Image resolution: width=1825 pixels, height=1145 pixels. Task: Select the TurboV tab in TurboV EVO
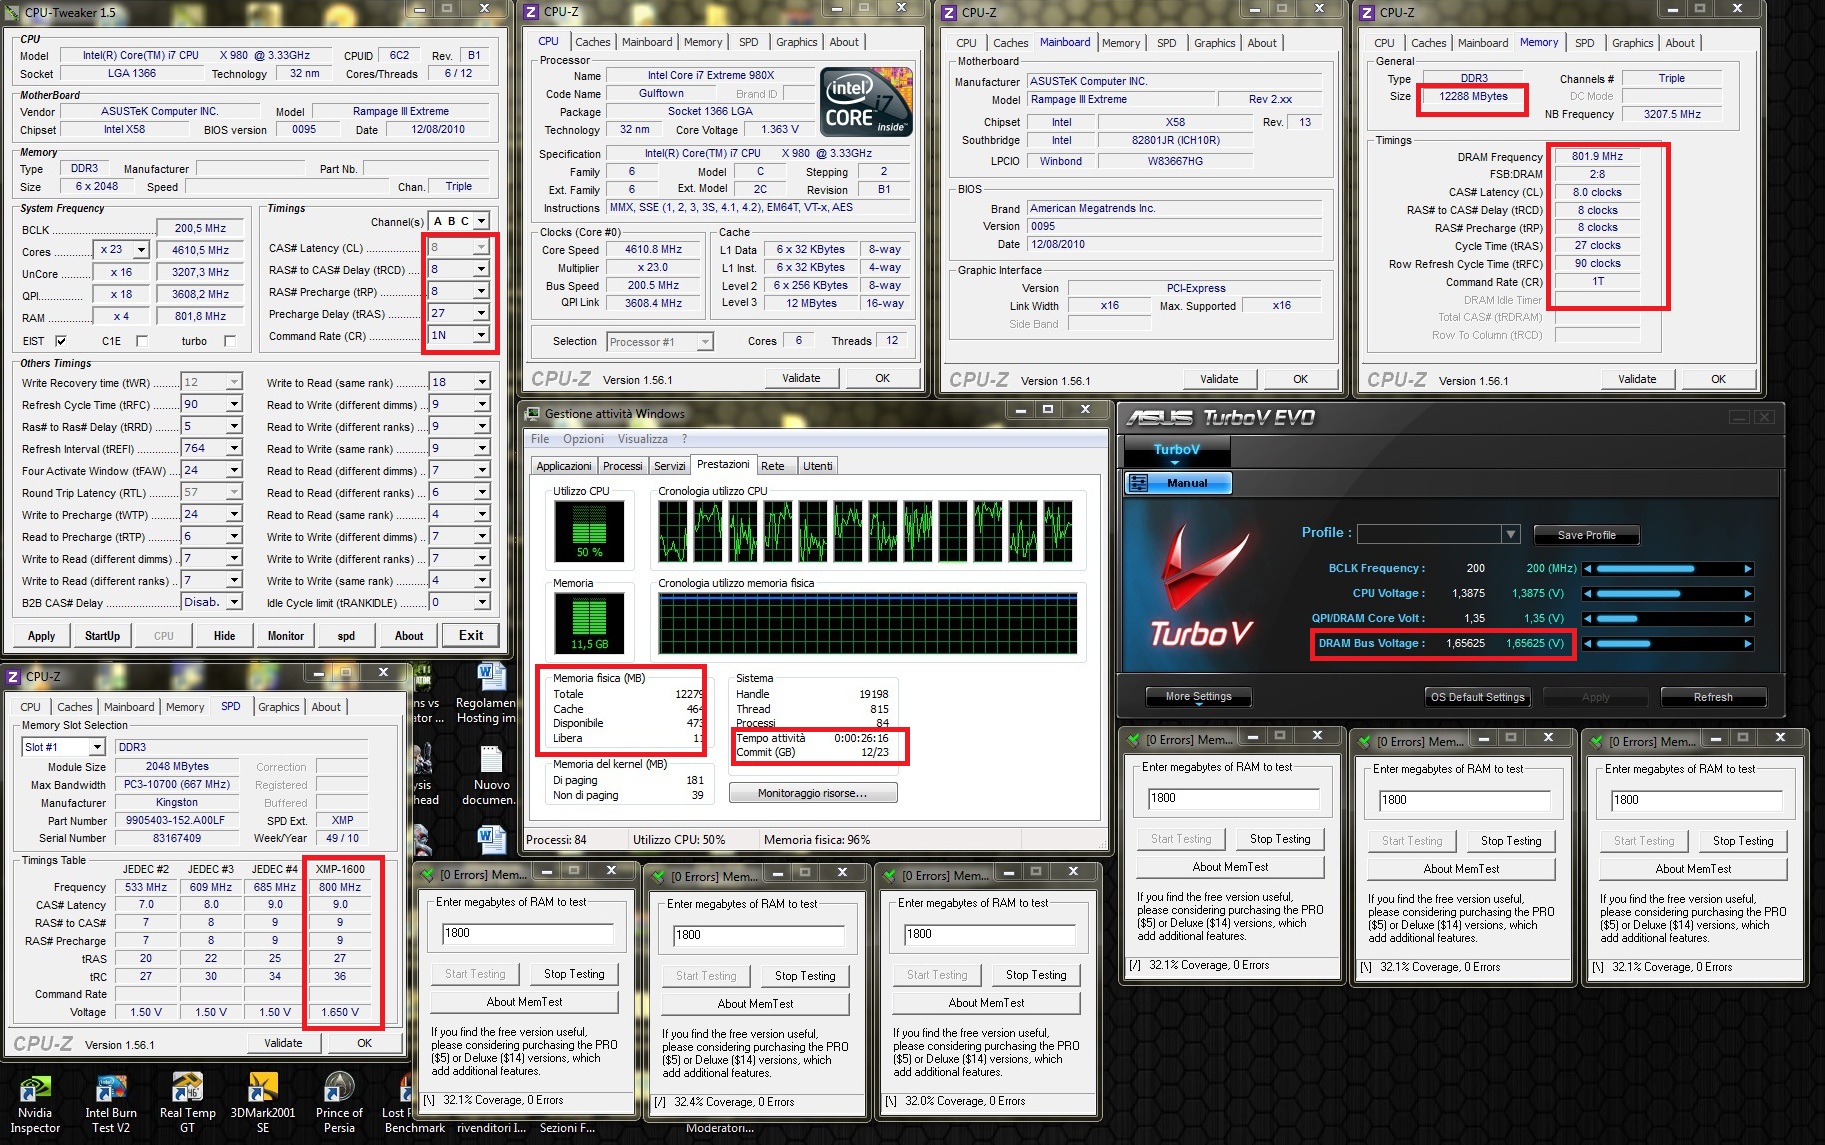pos(1176,451)
